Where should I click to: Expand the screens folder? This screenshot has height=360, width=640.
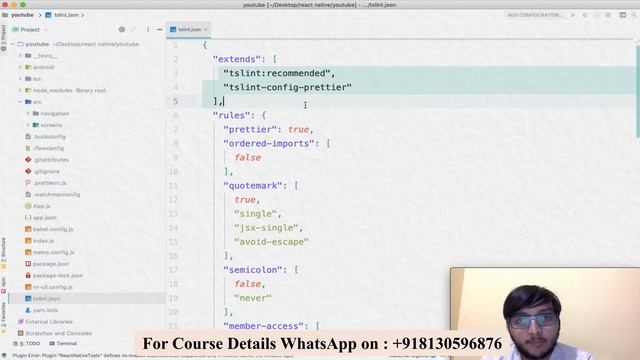click(x=28, y=125)
